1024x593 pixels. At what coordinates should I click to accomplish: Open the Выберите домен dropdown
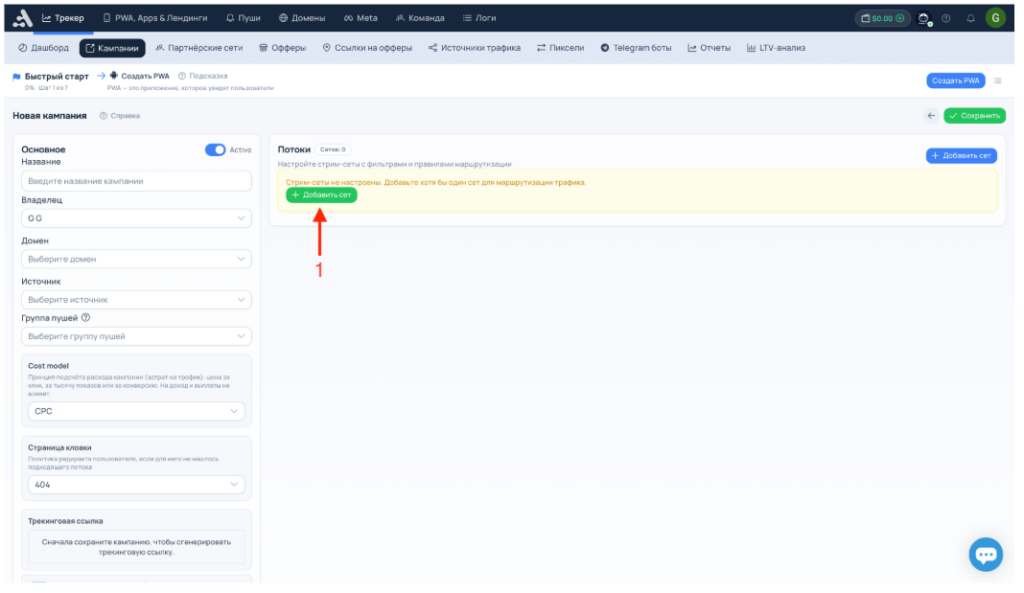pyautogui.click(x=136, y=259)
